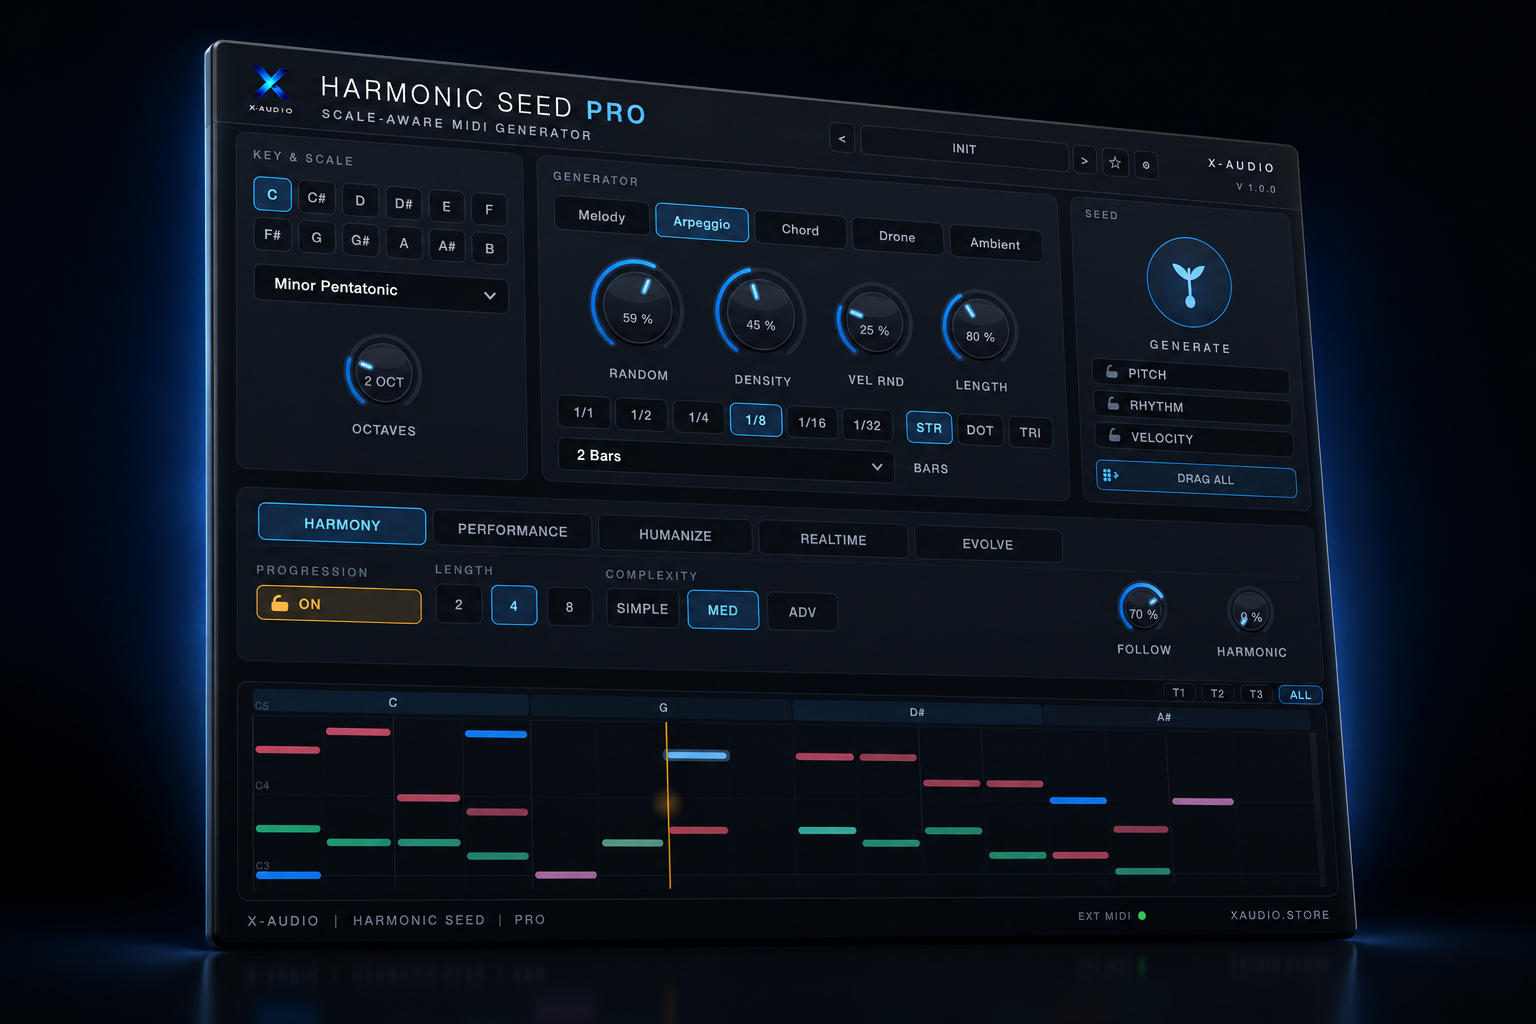Choose the Drone generator mode

click(897, 237)
